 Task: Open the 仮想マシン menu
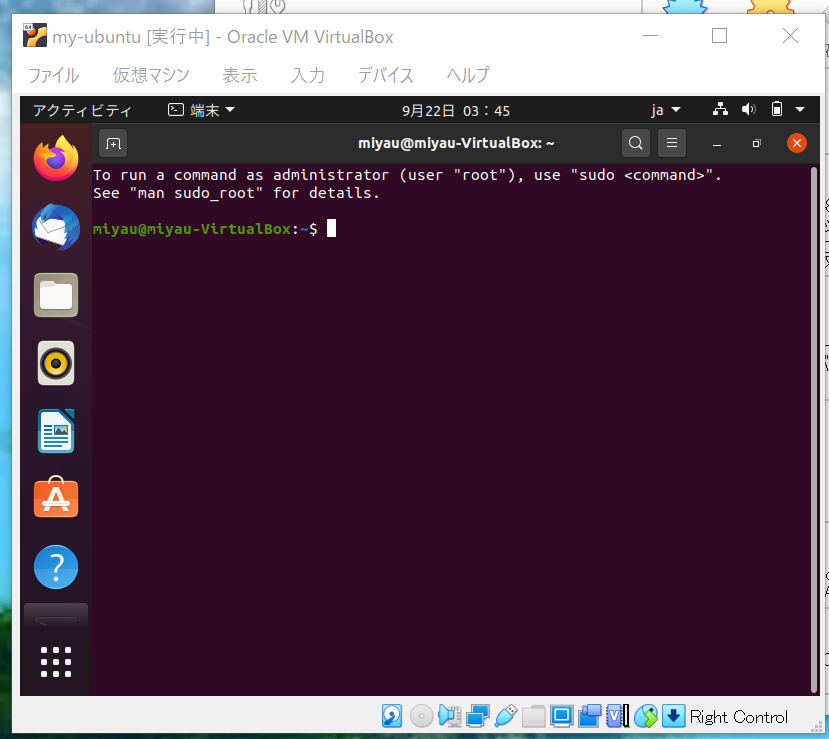tap(151, 75)
